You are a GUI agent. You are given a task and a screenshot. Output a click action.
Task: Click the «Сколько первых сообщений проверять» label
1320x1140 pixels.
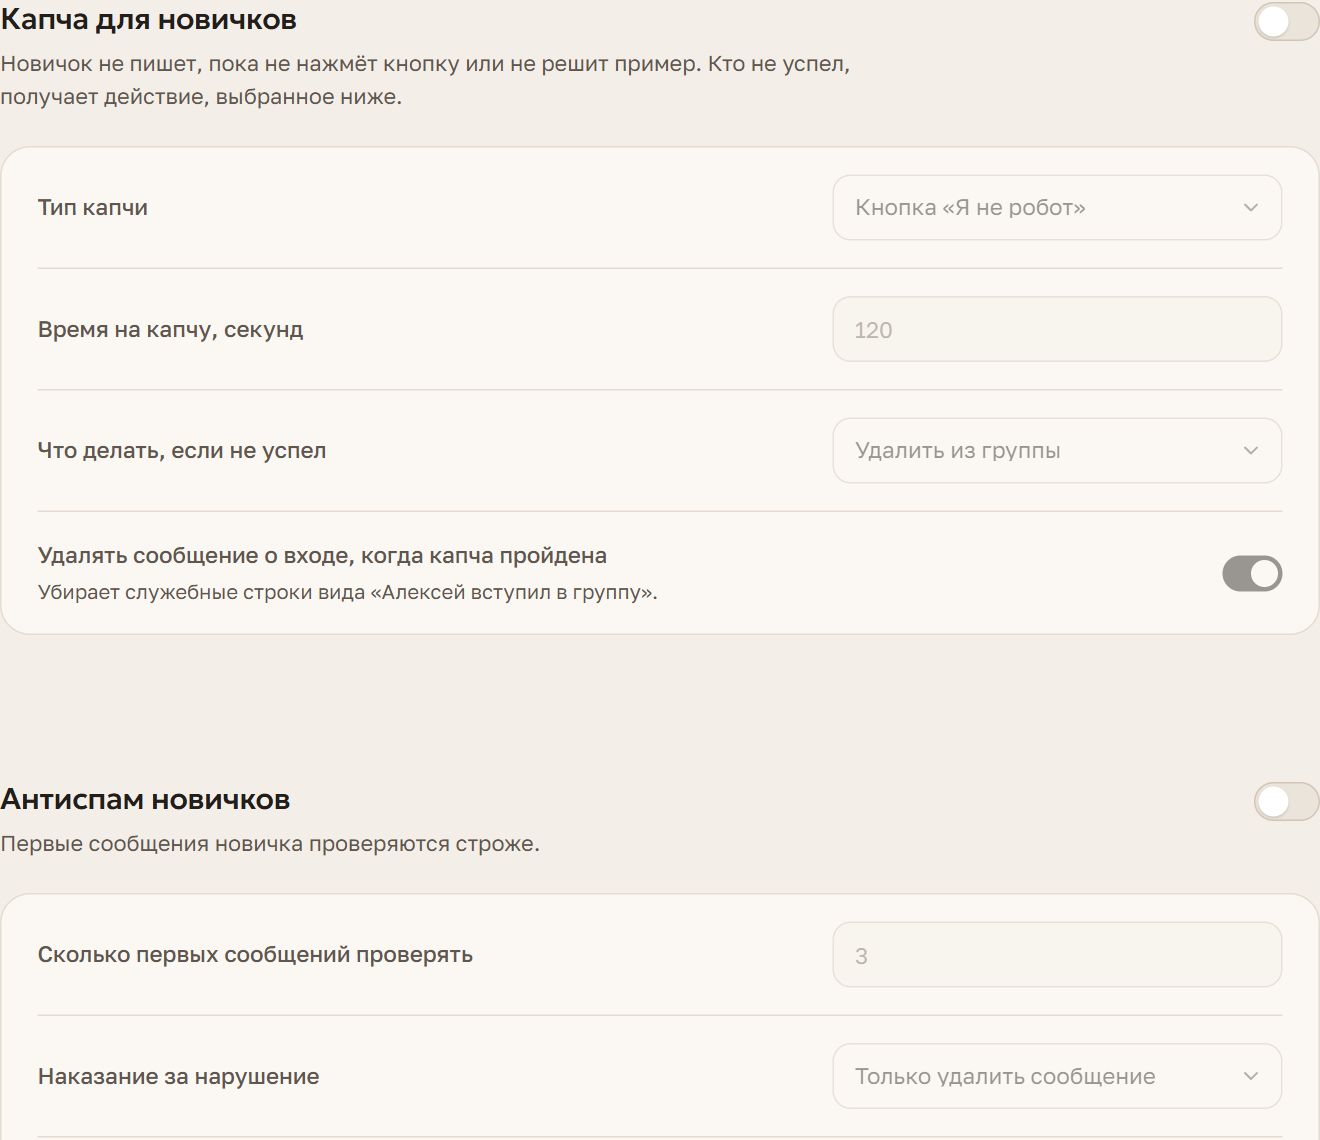pyautogui.click(x=255, y=954)
